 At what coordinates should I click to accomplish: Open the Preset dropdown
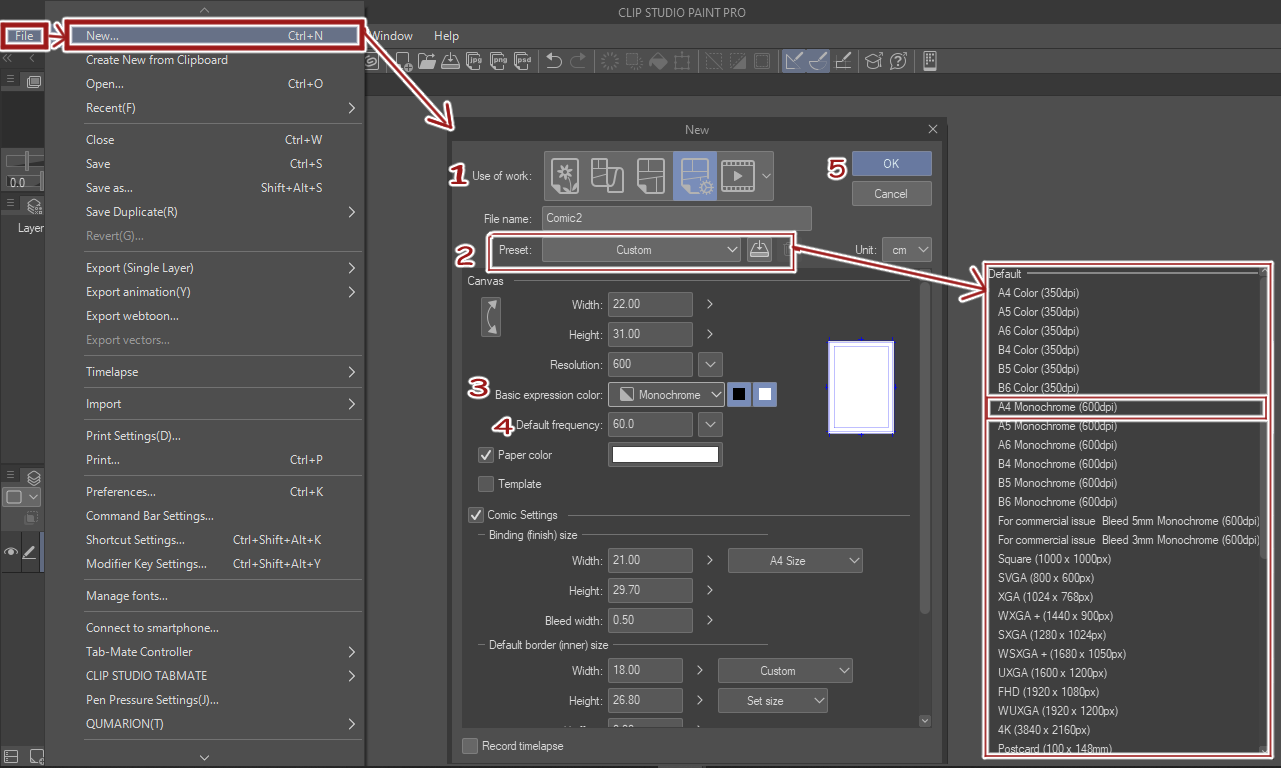tap(641, 250)
